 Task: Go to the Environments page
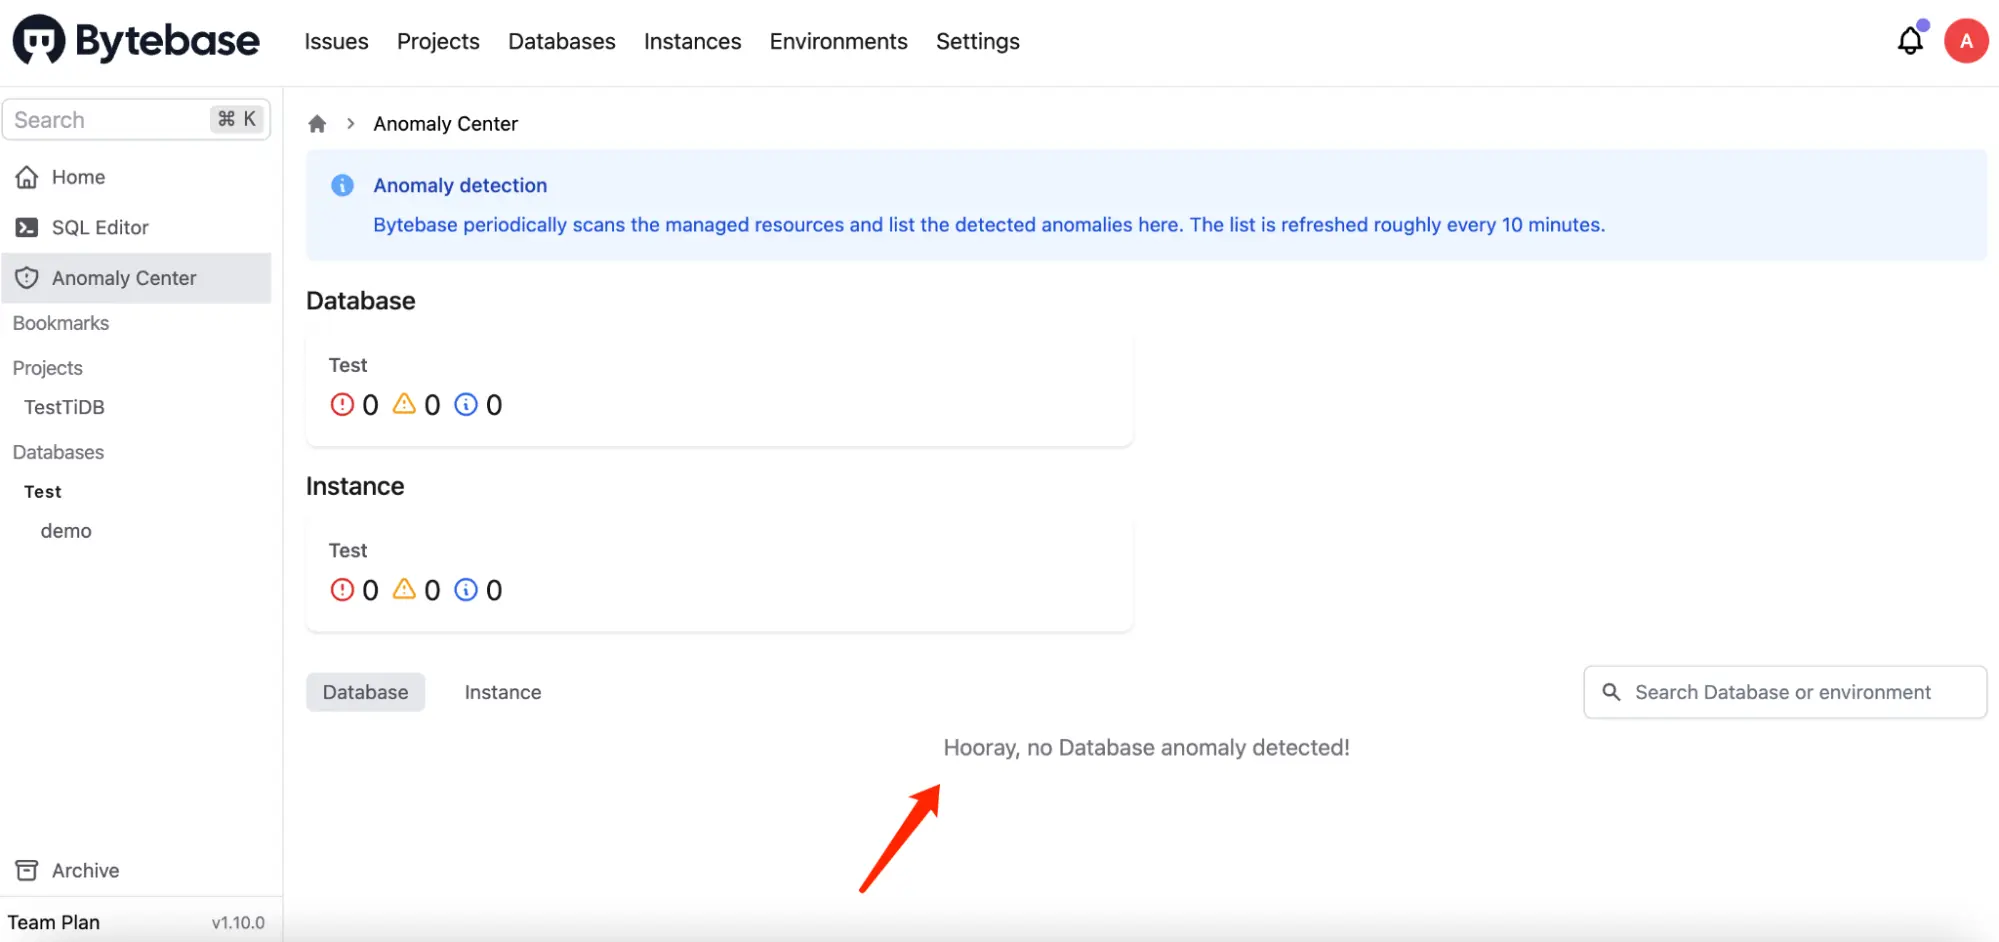[838, 41]
